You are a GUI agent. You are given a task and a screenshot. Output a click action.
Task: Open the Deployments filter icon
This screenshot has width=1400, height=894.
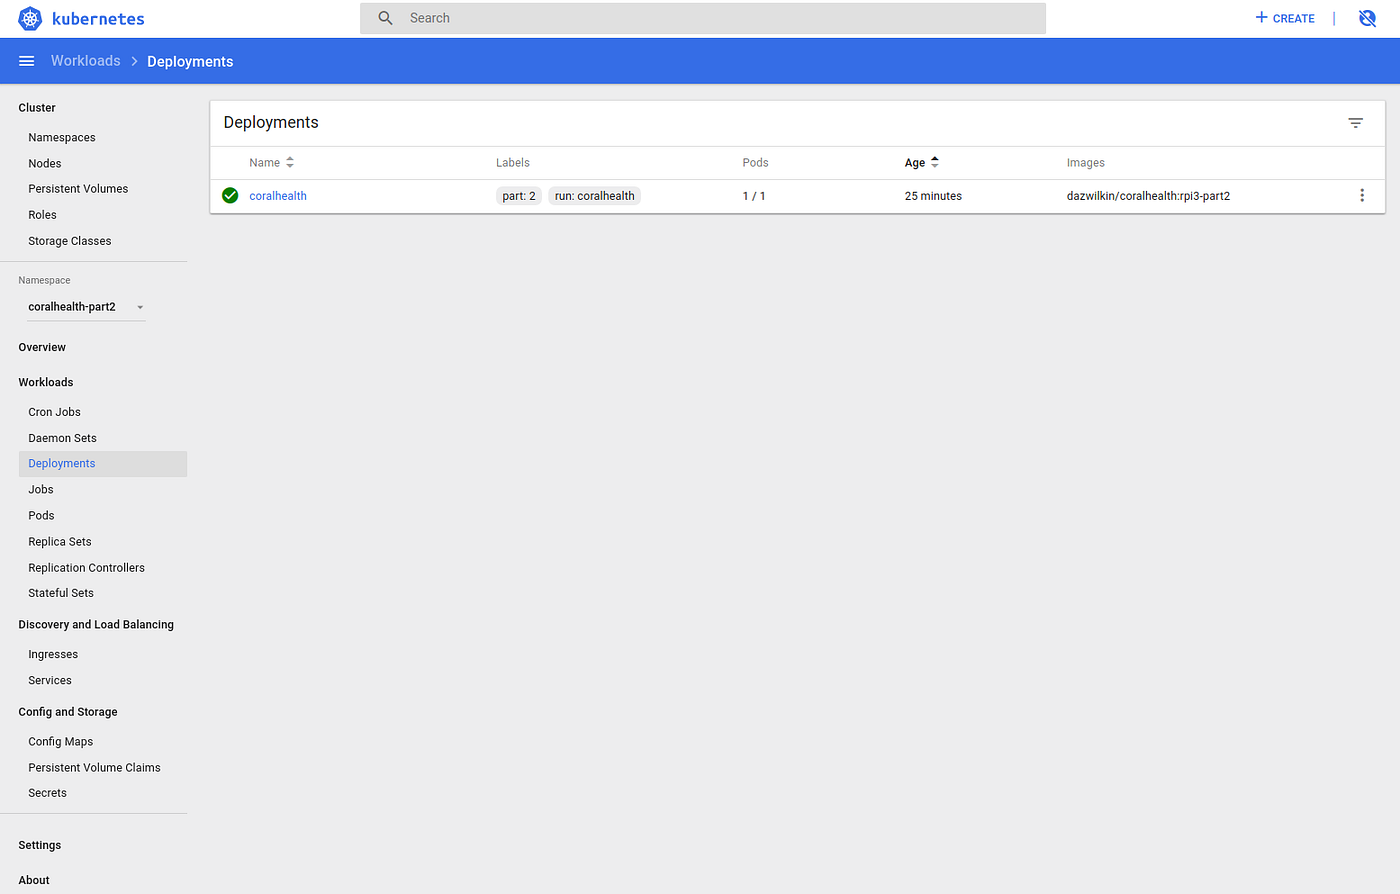click(x=1355, y=123)
